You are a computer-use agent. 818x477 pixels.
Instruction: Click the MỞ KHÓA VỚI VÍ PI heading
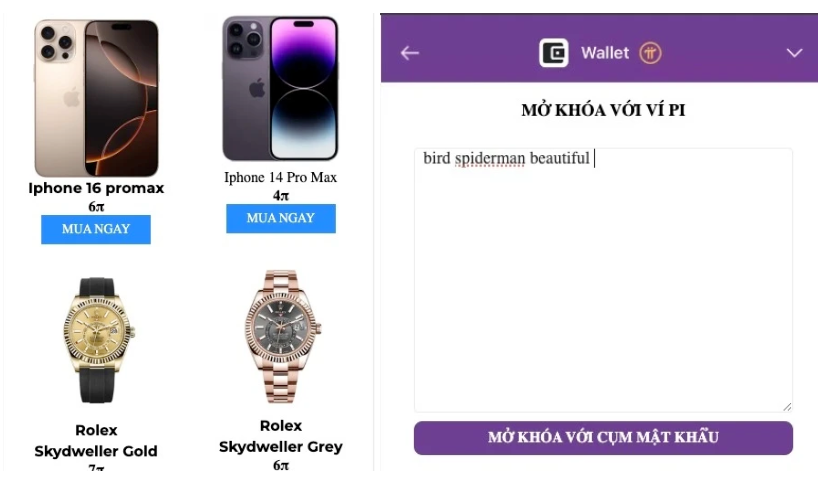pyautogui.click(x=603, y=110)
